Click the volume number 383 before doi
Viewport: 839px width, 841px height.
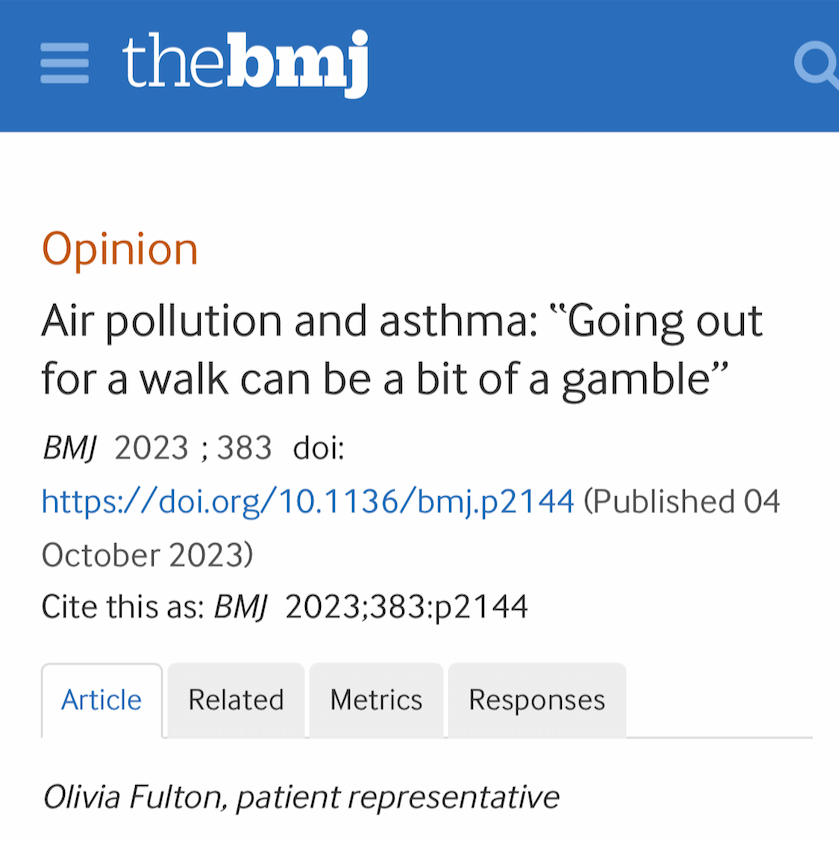click(x=244, y=447)
